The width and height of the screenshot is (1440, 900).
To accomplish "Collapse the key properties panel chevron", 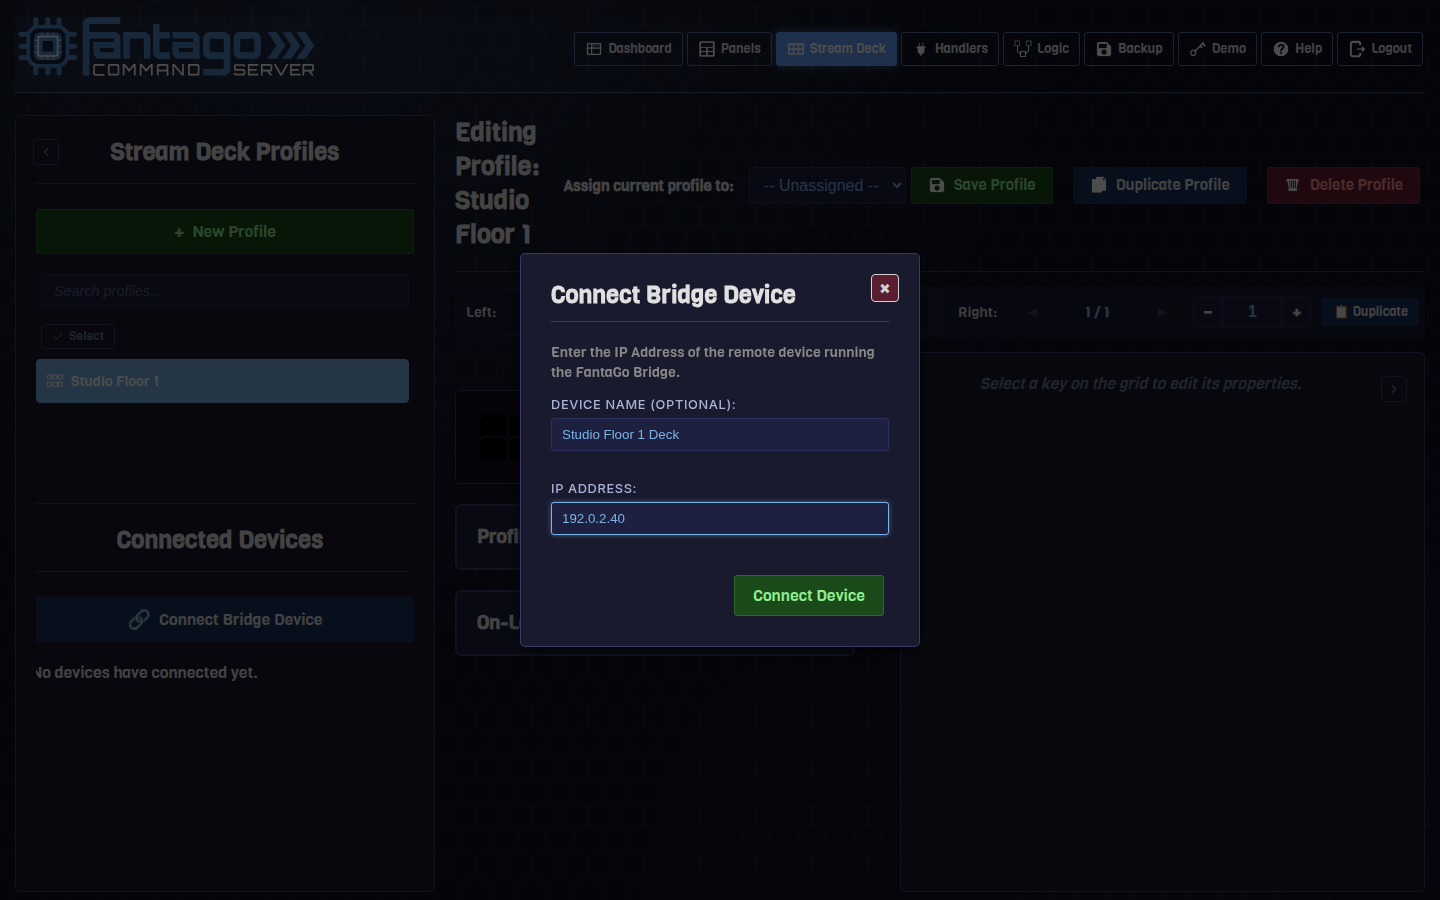I will (1394, 389).
